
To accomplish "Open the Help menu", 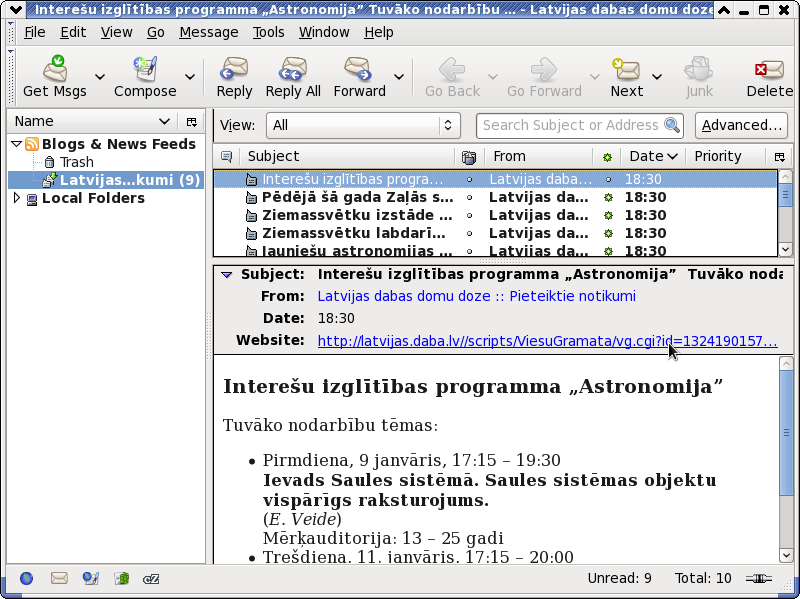I will coord(379,32).
